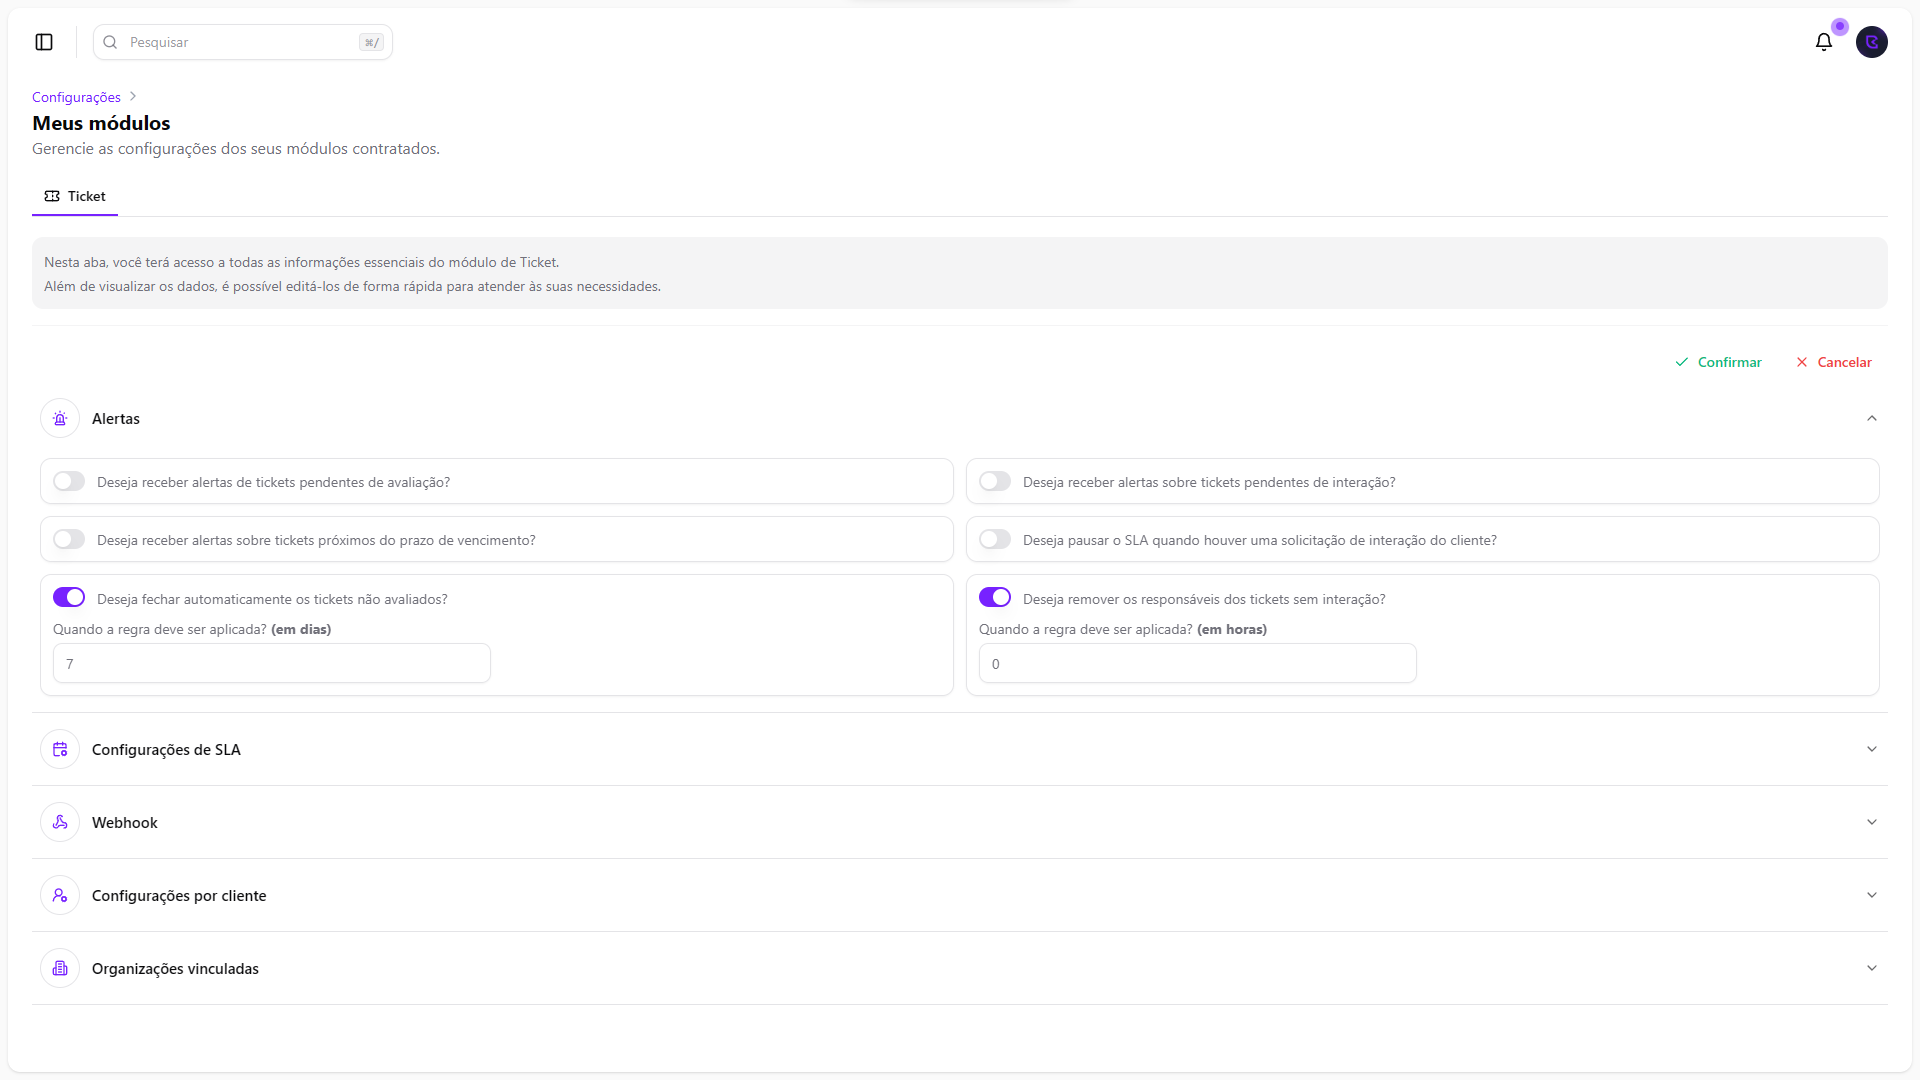Click the Webhook section icon
This screenshot has height=1080, width=1920.
[x=60, y=823]
